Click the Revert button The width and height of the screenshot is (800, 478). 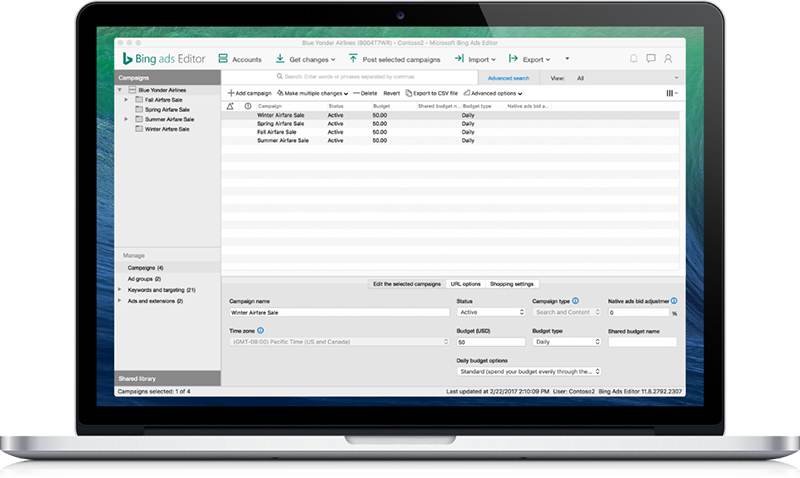click(391, 93)
